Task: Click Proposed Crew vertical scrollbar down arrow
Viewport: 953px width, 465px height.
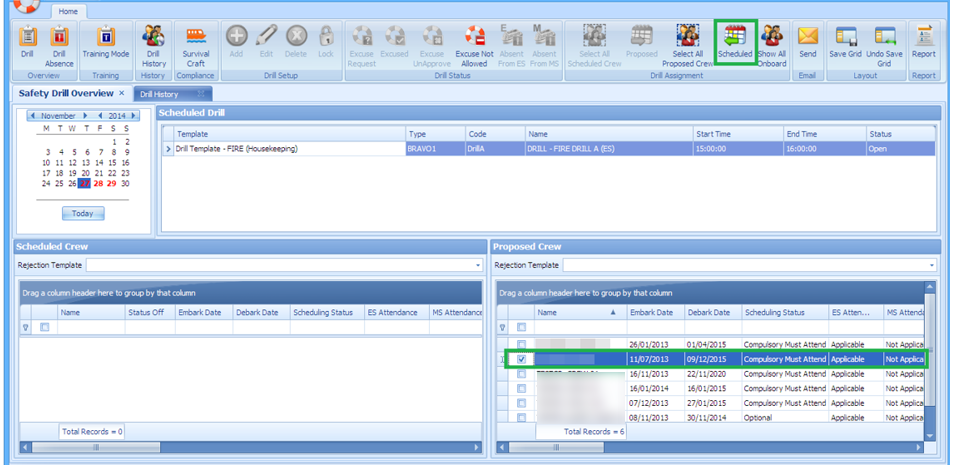Action: 930,436
